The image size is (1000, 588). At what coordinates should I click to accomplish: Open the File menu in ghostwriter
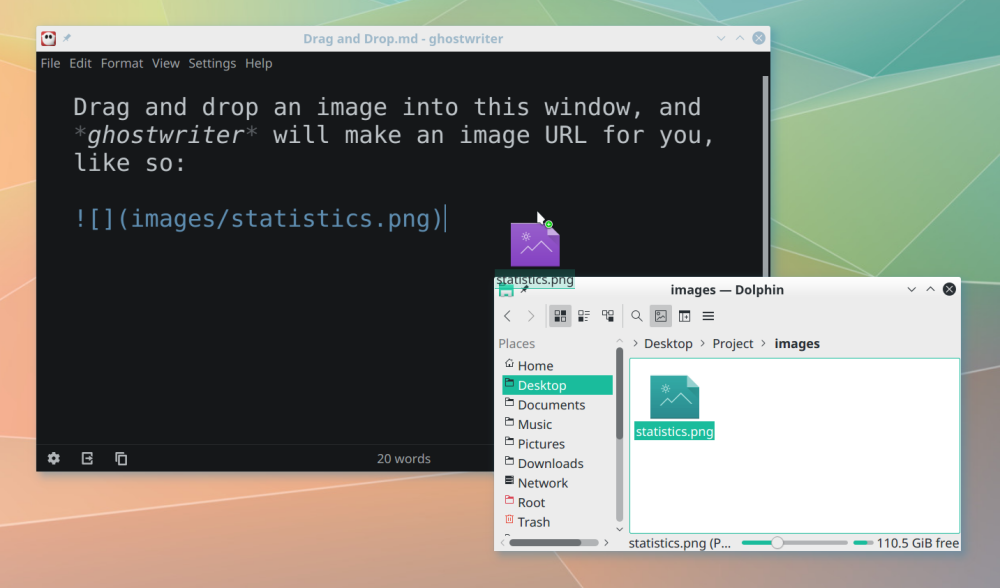point(50,63)
